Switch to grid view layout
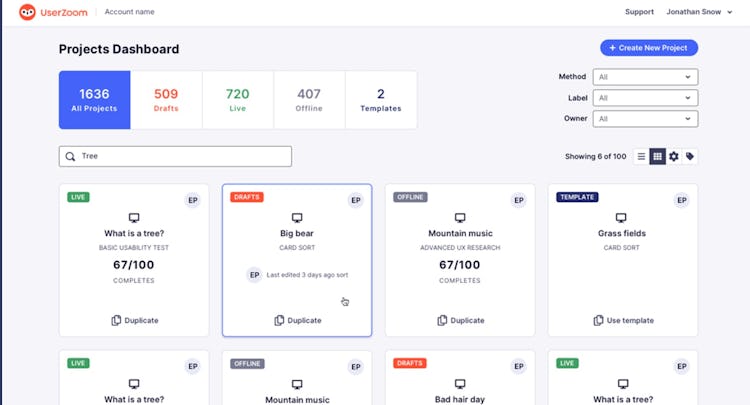The height and width of the screenshot is (405, 750). tap(658, 156)
